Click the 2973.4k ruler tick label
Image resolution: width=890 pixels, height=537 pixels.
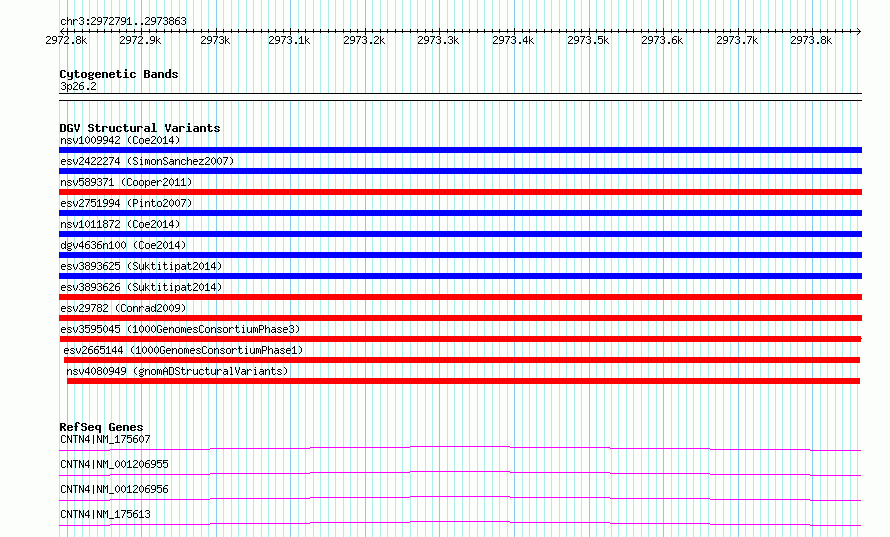click(513, 40)
